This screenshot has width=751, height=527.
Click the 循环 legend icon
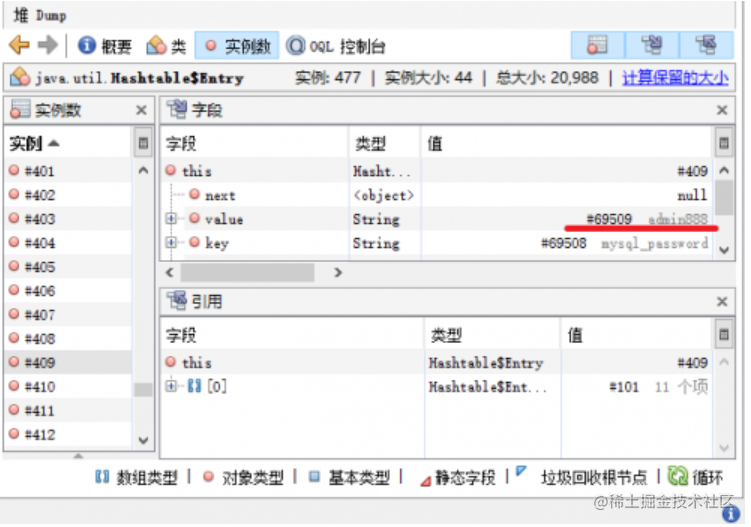pos(677,476)
